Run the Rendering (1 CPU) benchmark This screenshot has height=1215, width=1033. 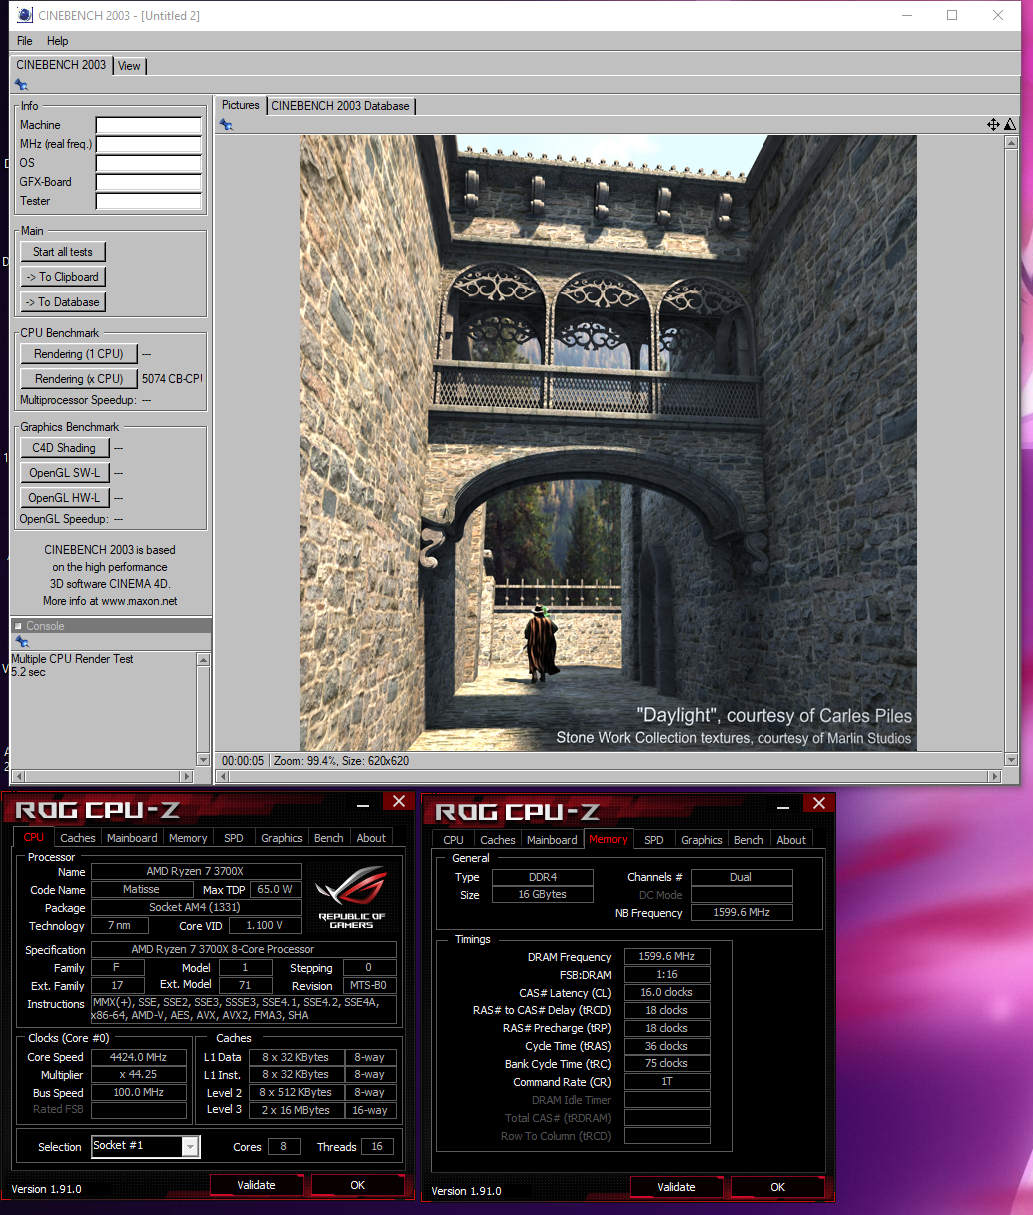pos(79,354)
